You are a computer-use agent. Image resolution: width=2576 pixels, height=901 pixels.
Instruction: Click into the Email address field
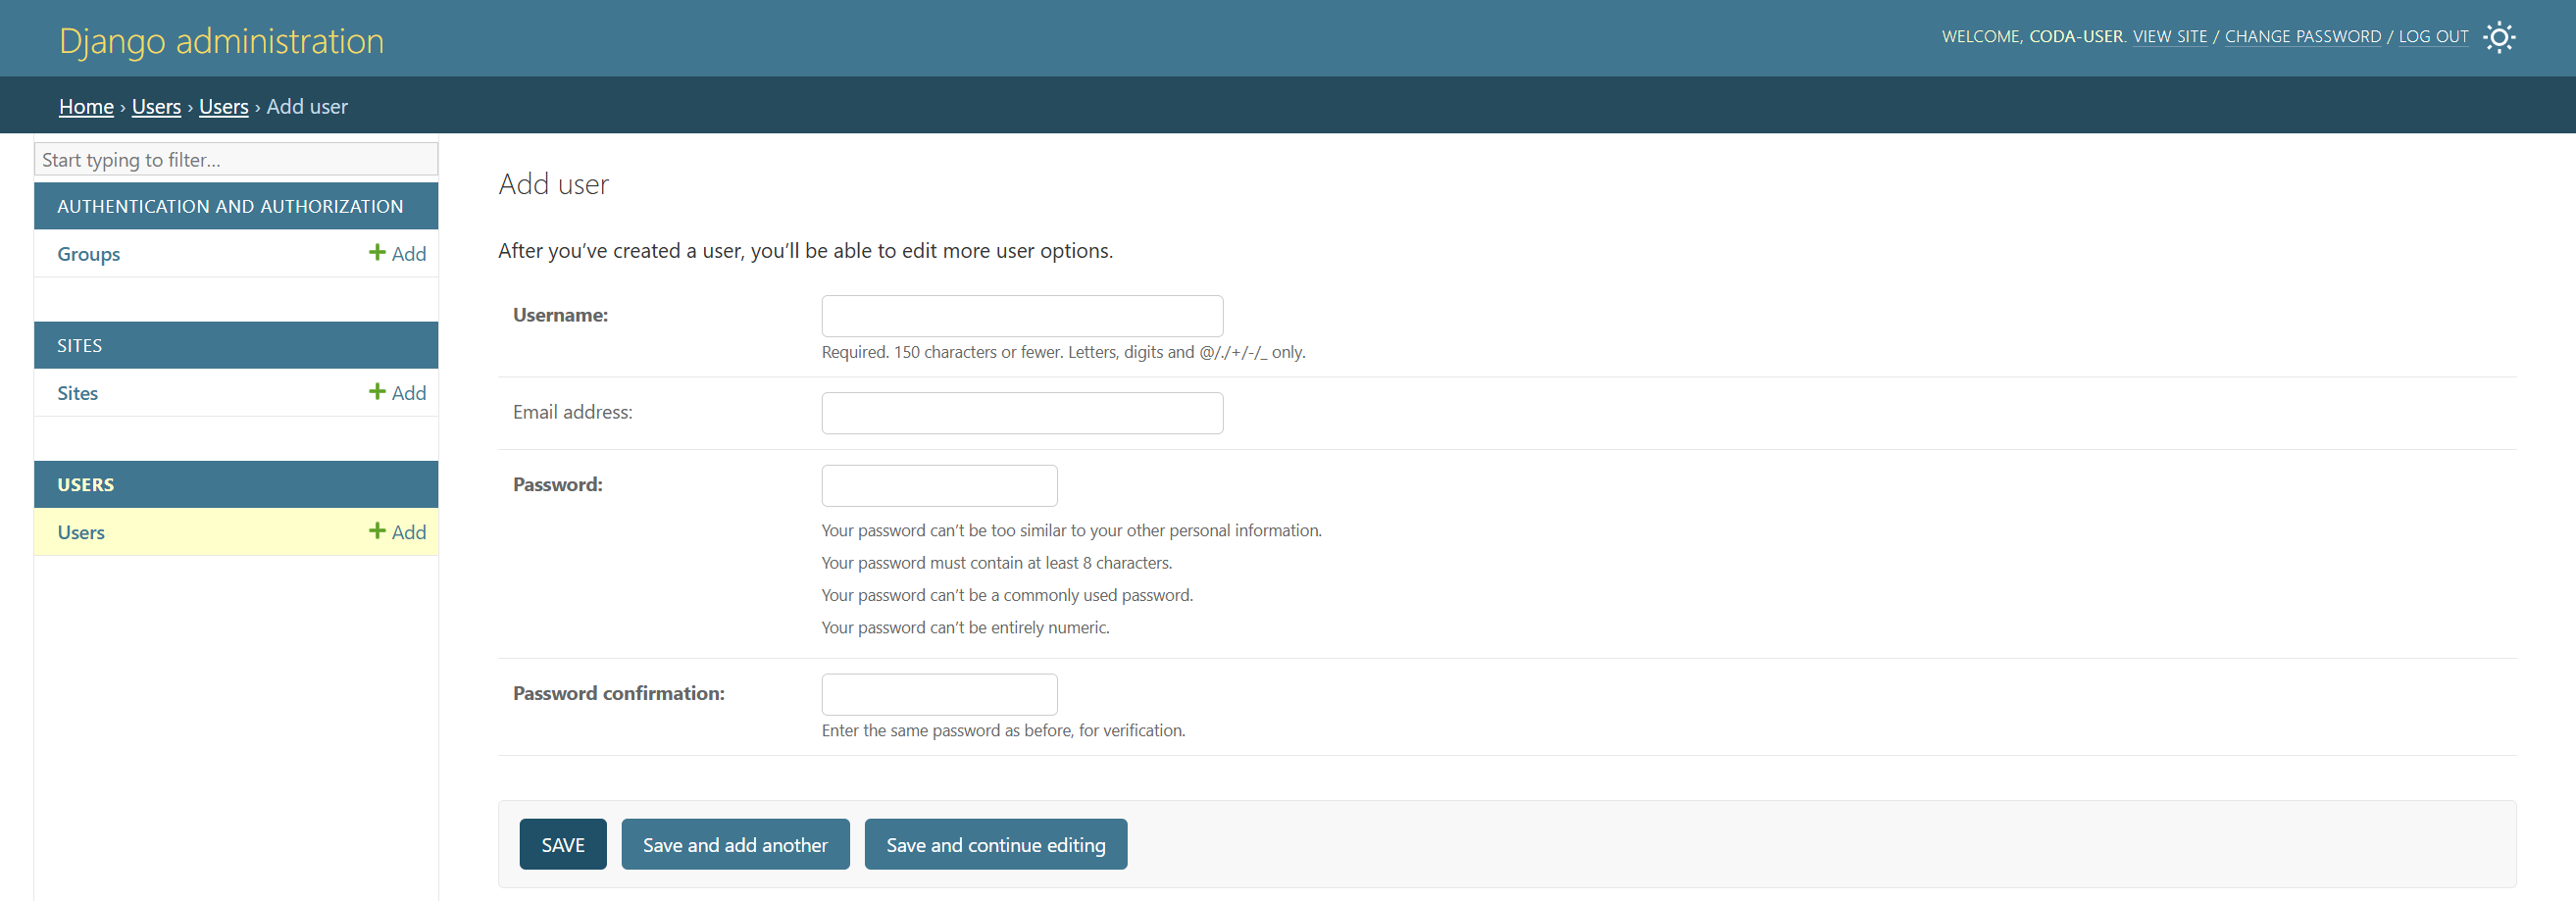click(x=1021, y=413)
